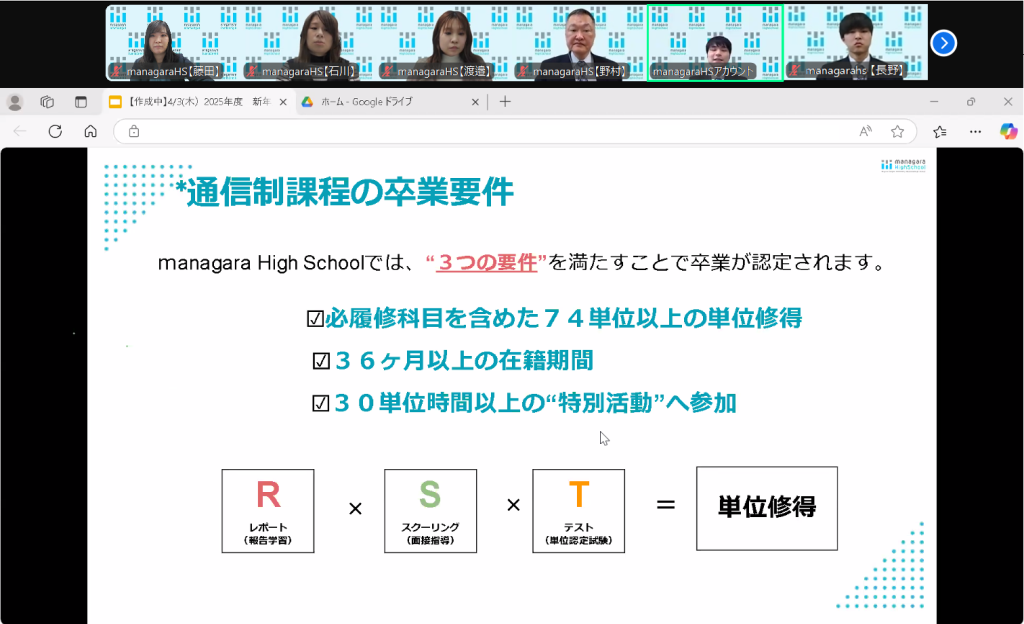Minimize the browser window
This screenshot has height=624, width=1024.
click(934, 102)
